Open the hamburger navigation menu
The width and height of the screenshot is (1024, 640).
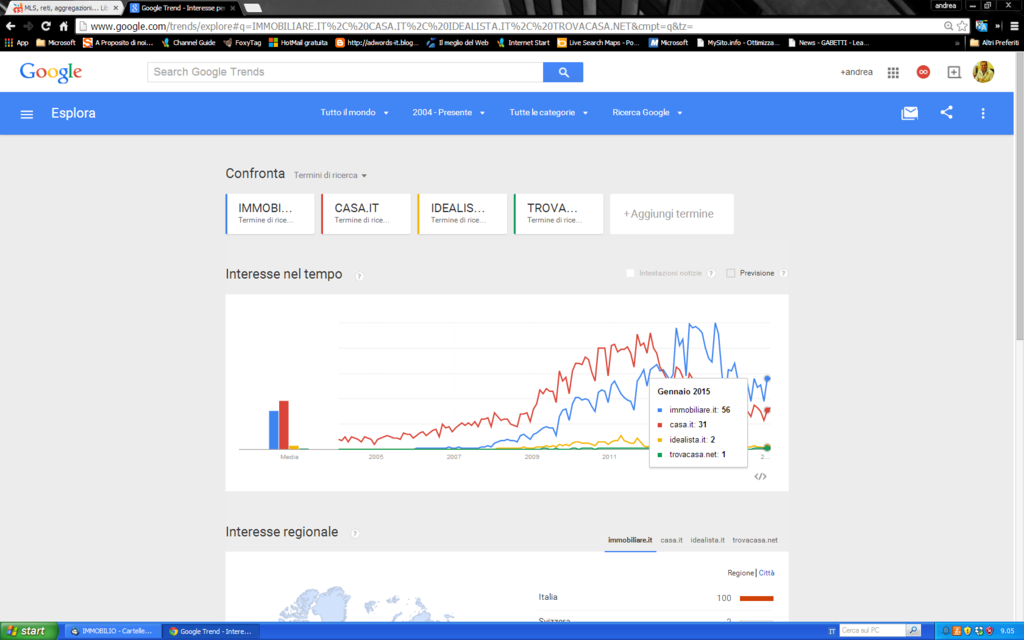pyautogui.click(x=27, y=114)
